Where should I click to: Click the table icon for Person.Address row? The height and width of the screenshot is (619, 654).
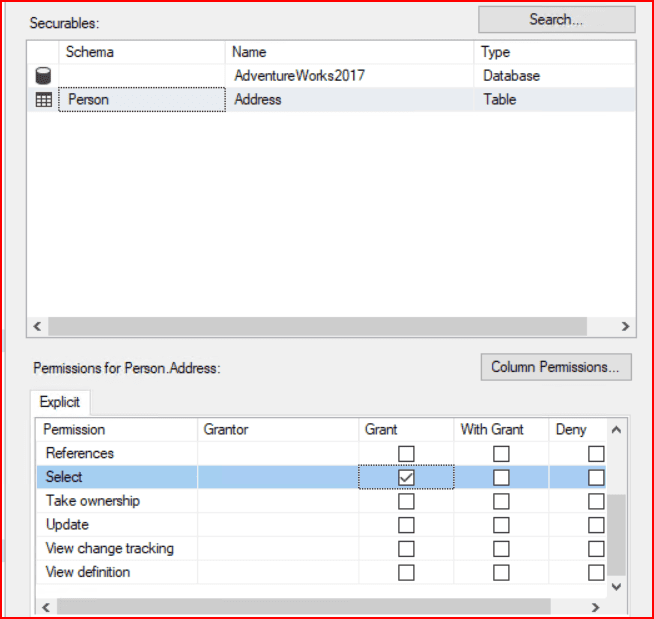43,100
